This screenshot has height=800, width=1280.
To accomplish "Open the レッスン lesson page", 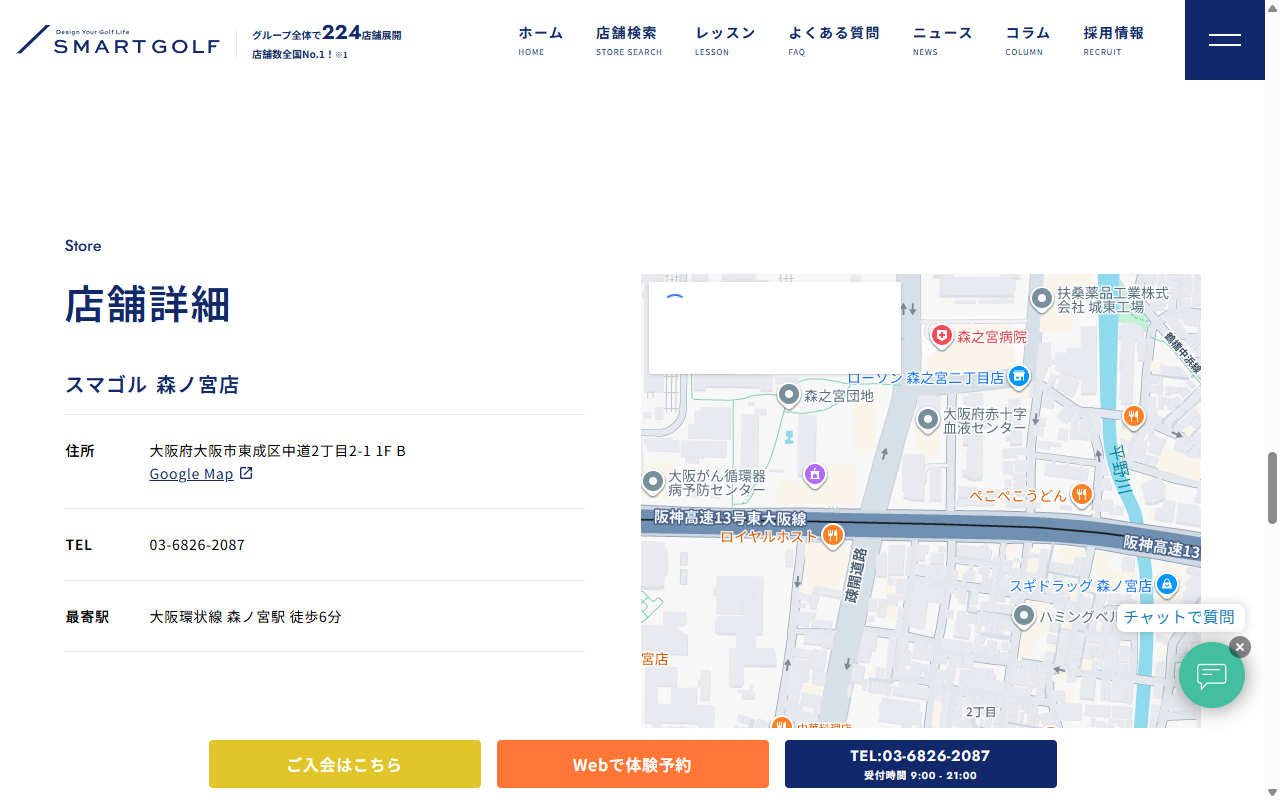I will click(725, 40).
